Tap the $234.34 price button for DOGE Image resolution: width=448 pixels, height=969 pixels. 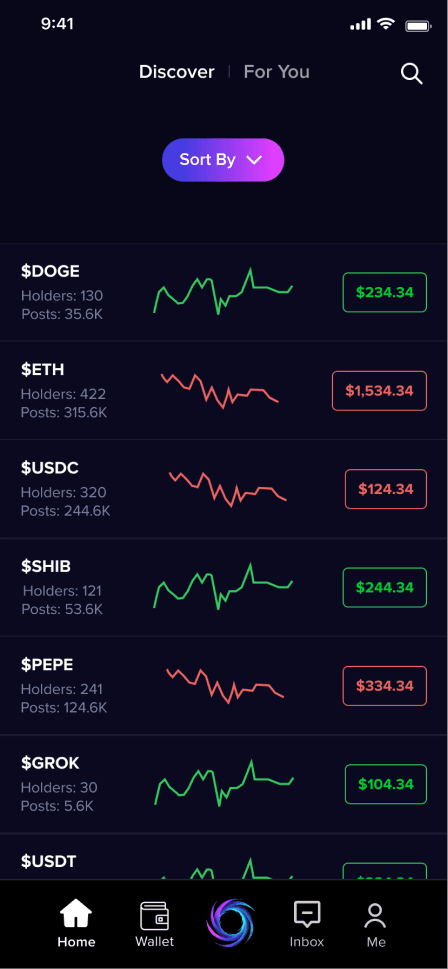pyautogui.click(x=385, y=292)
